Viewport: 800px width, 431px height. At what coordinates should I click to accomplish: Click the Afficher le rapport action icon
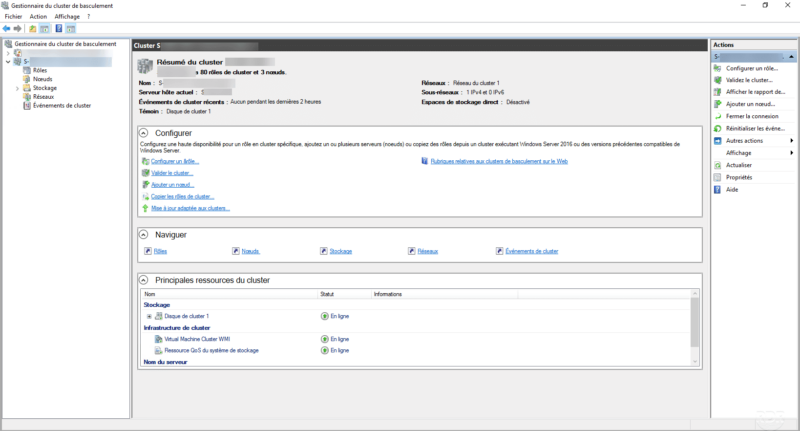[717, 92]
